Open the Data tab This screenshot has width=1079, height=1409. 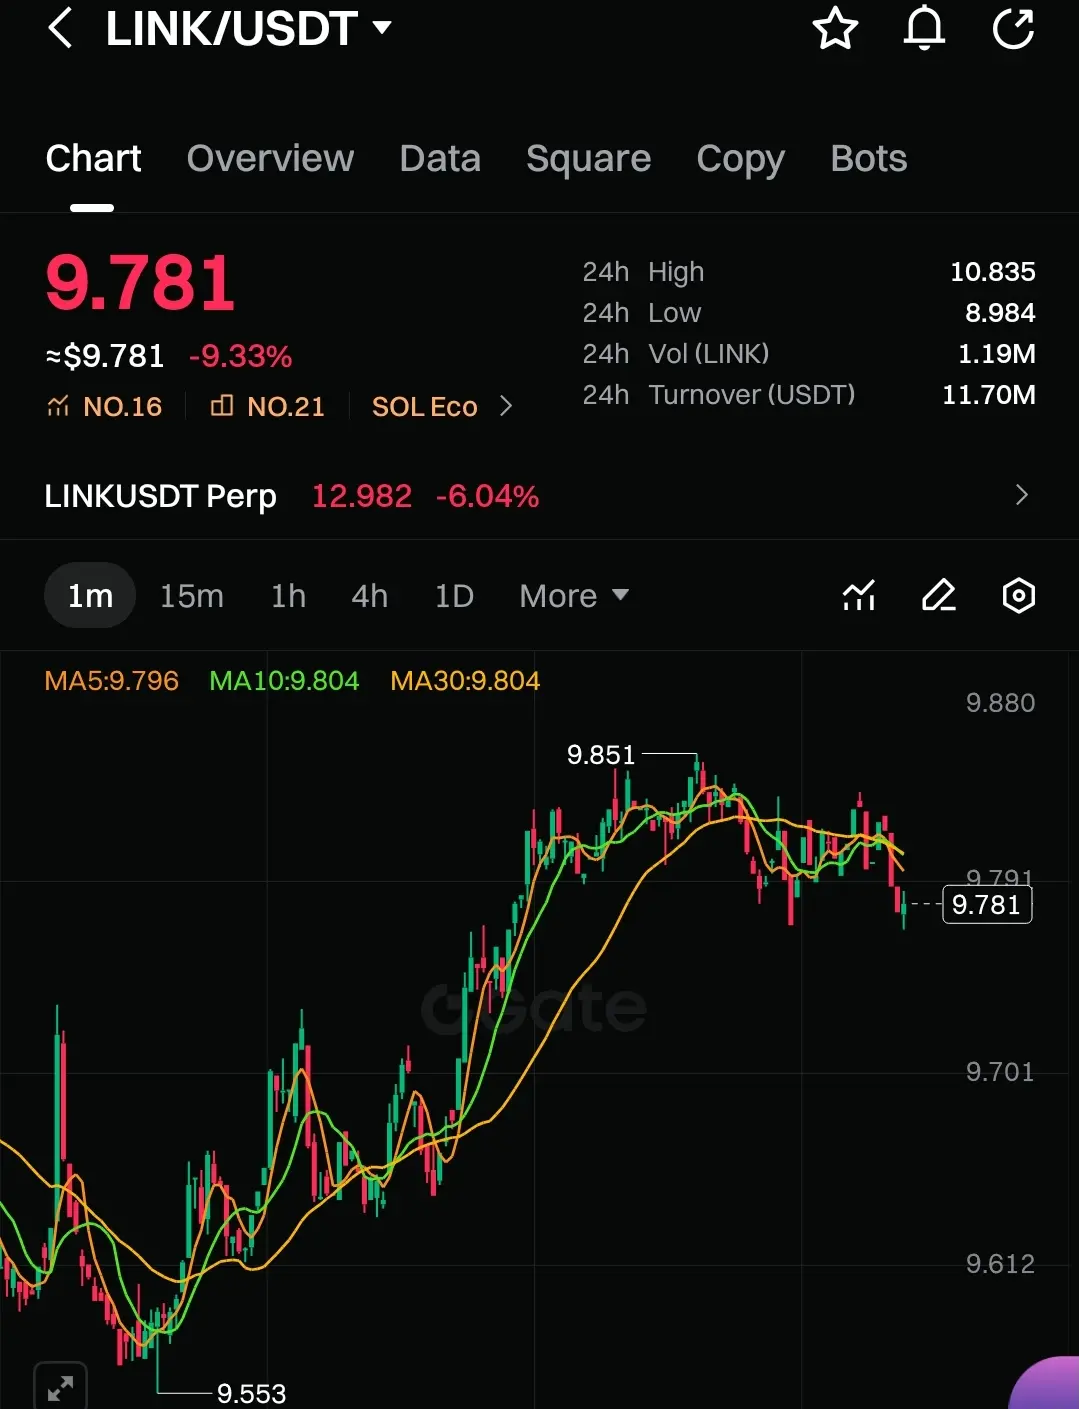(440, 158)
